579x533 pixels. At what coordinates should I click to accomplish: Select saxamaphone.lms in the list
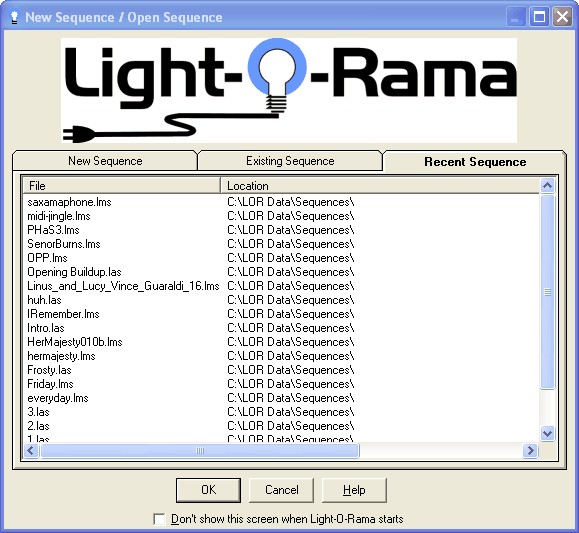[x=69, y=202]
